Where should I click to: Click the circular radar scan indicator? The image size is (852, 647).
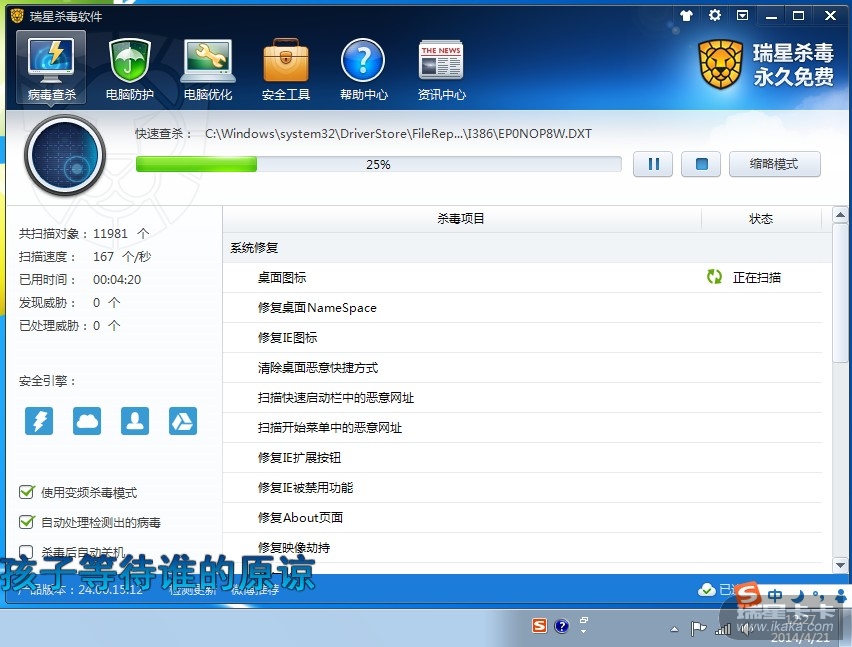coord(65,156)
